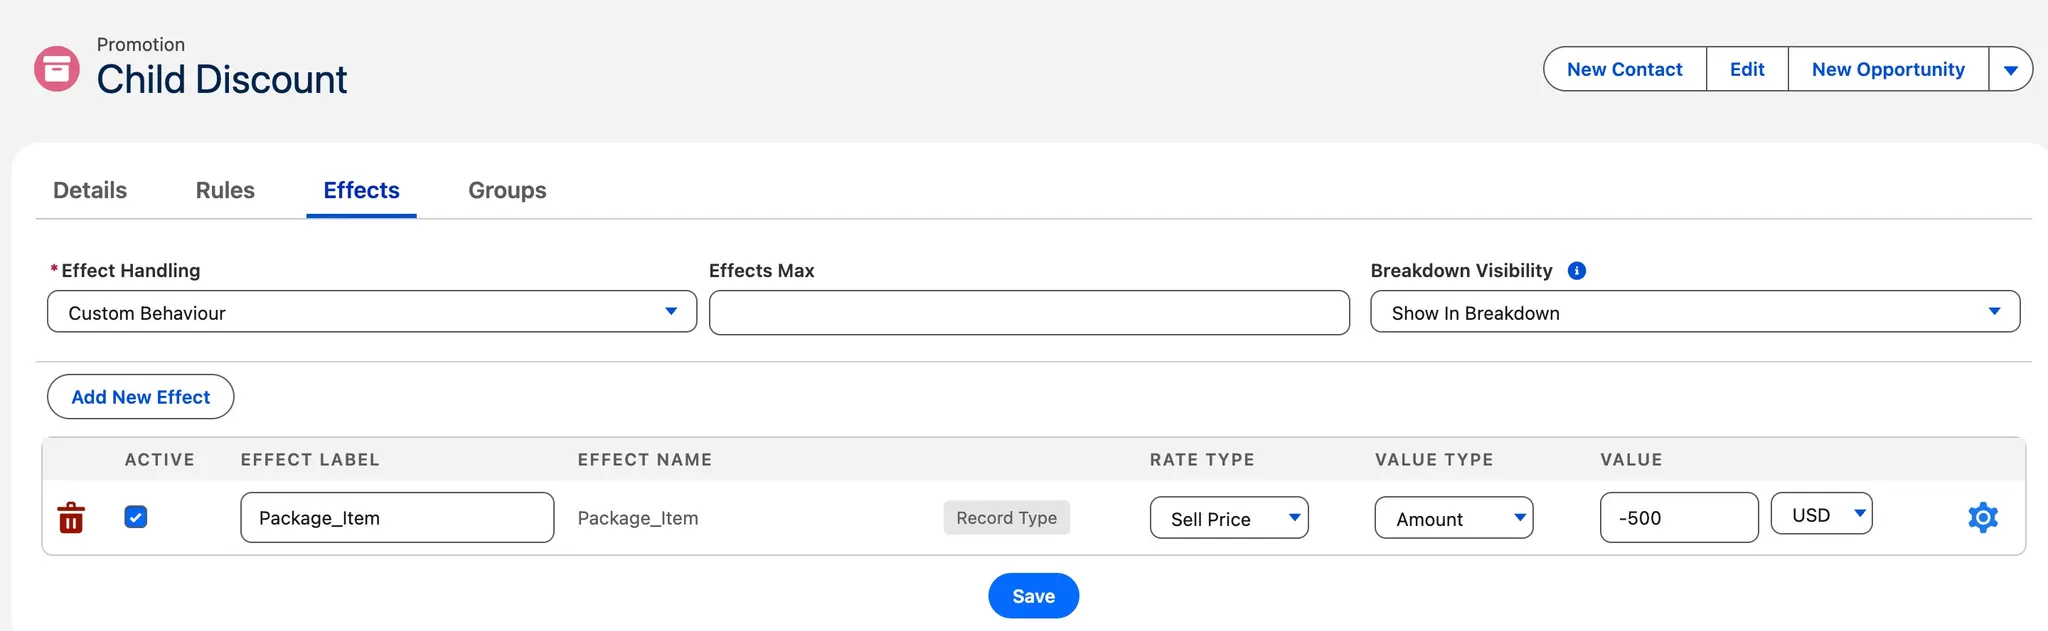Image resolution: width=2048 pixels, height=631 pixels.
Task: Click the Edit button
Action: pyautogui.click(x=1746, y=69)
